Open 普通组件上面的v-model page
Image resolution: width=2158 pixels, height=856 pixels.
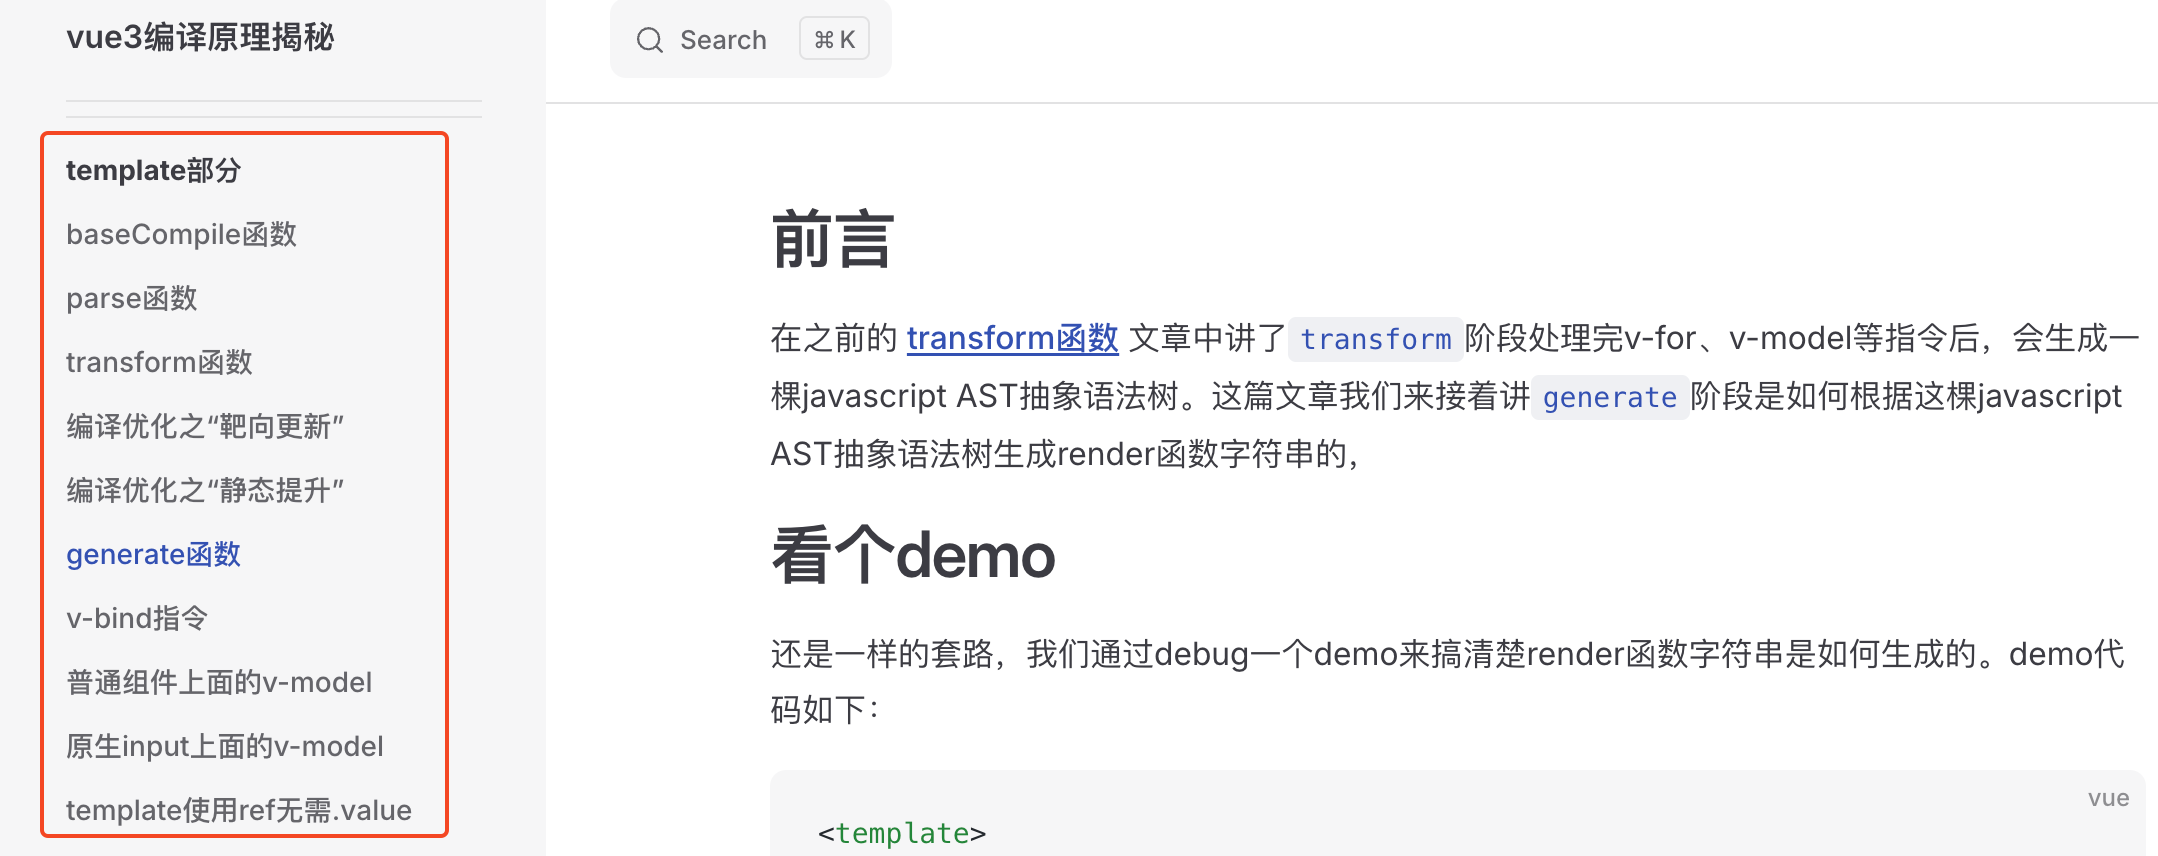[219, 683]
